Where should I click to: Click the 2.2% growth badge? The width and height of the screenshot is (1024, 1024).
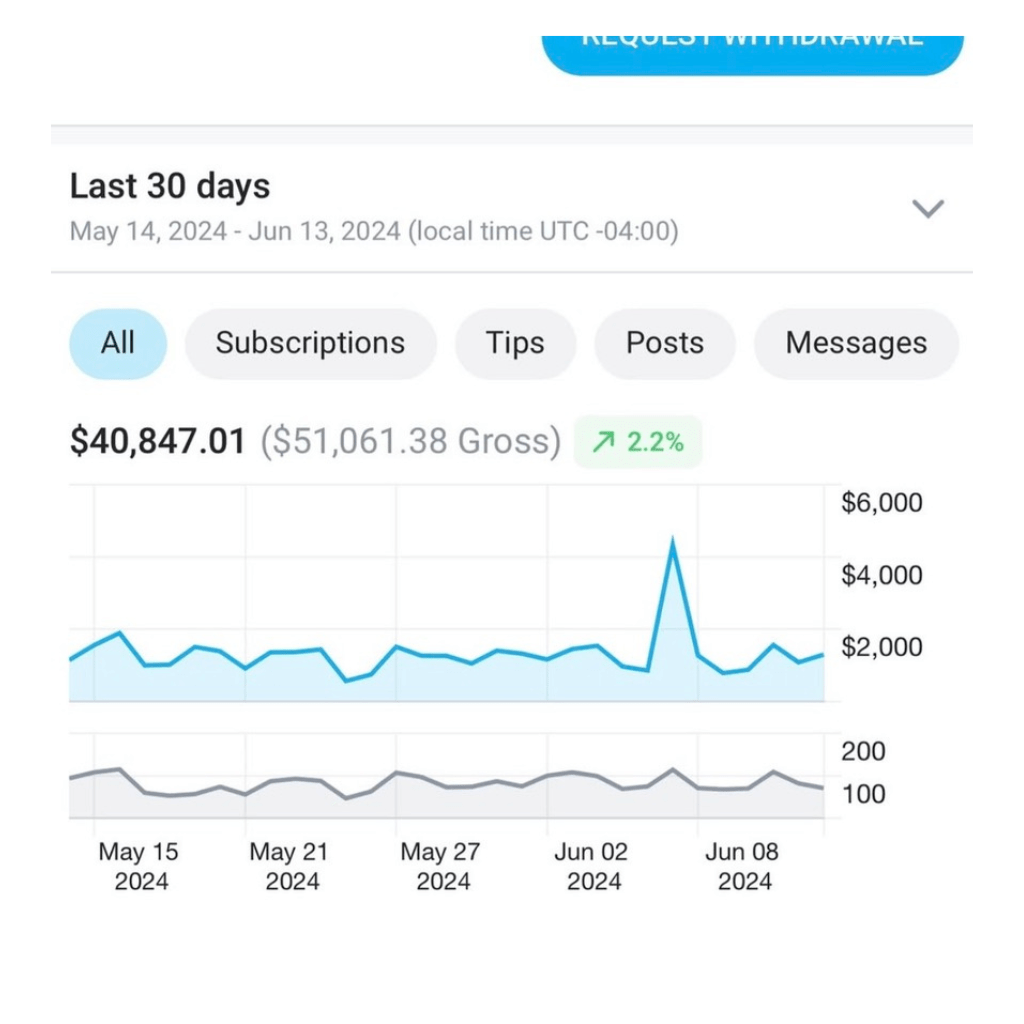pos(637,442)
